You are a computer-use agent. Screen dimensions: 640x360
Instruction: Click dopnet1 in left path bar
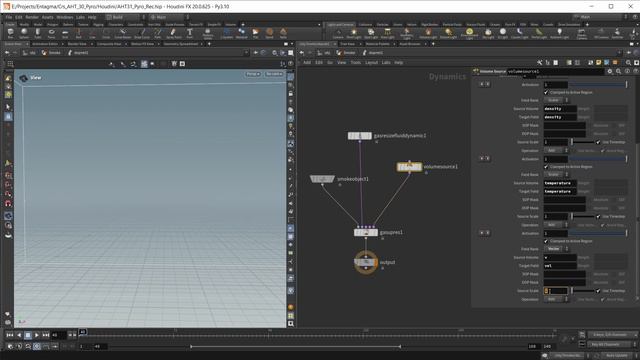point(78,53)
